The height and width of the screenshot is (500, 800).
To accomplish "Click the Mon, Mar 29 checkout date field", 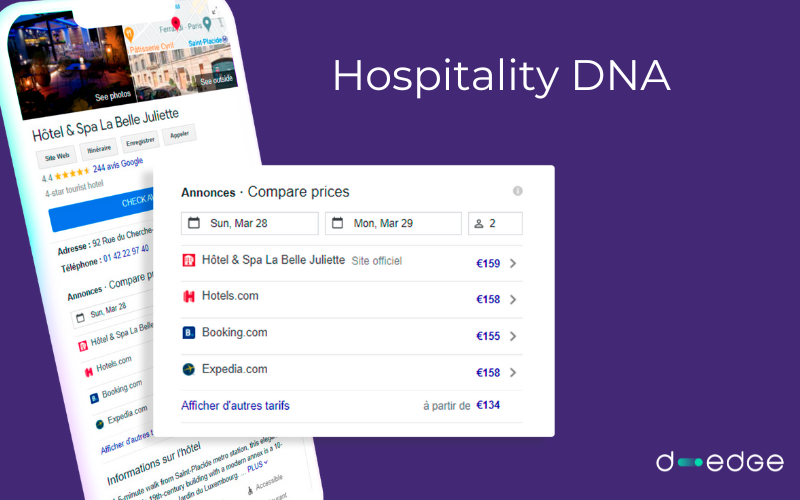I will pyautogui.click(x=393, y=223).
